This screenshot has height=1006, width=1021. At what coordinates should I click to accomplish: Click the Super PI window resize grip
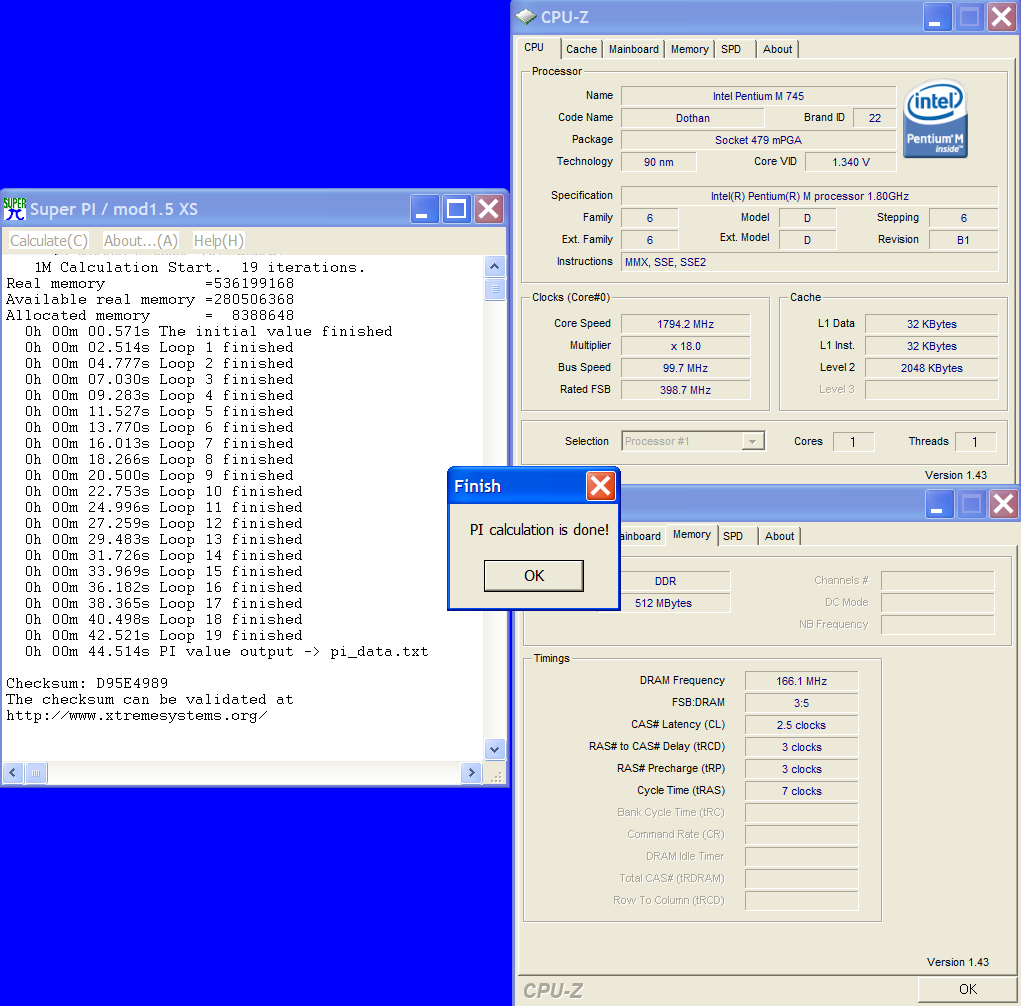(x=496, y=775)
